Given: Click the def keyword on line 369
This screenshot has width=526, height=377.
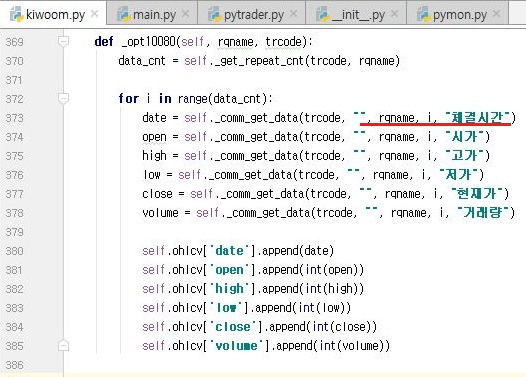Looking at the screenshot, I should (x=104, y=42).
